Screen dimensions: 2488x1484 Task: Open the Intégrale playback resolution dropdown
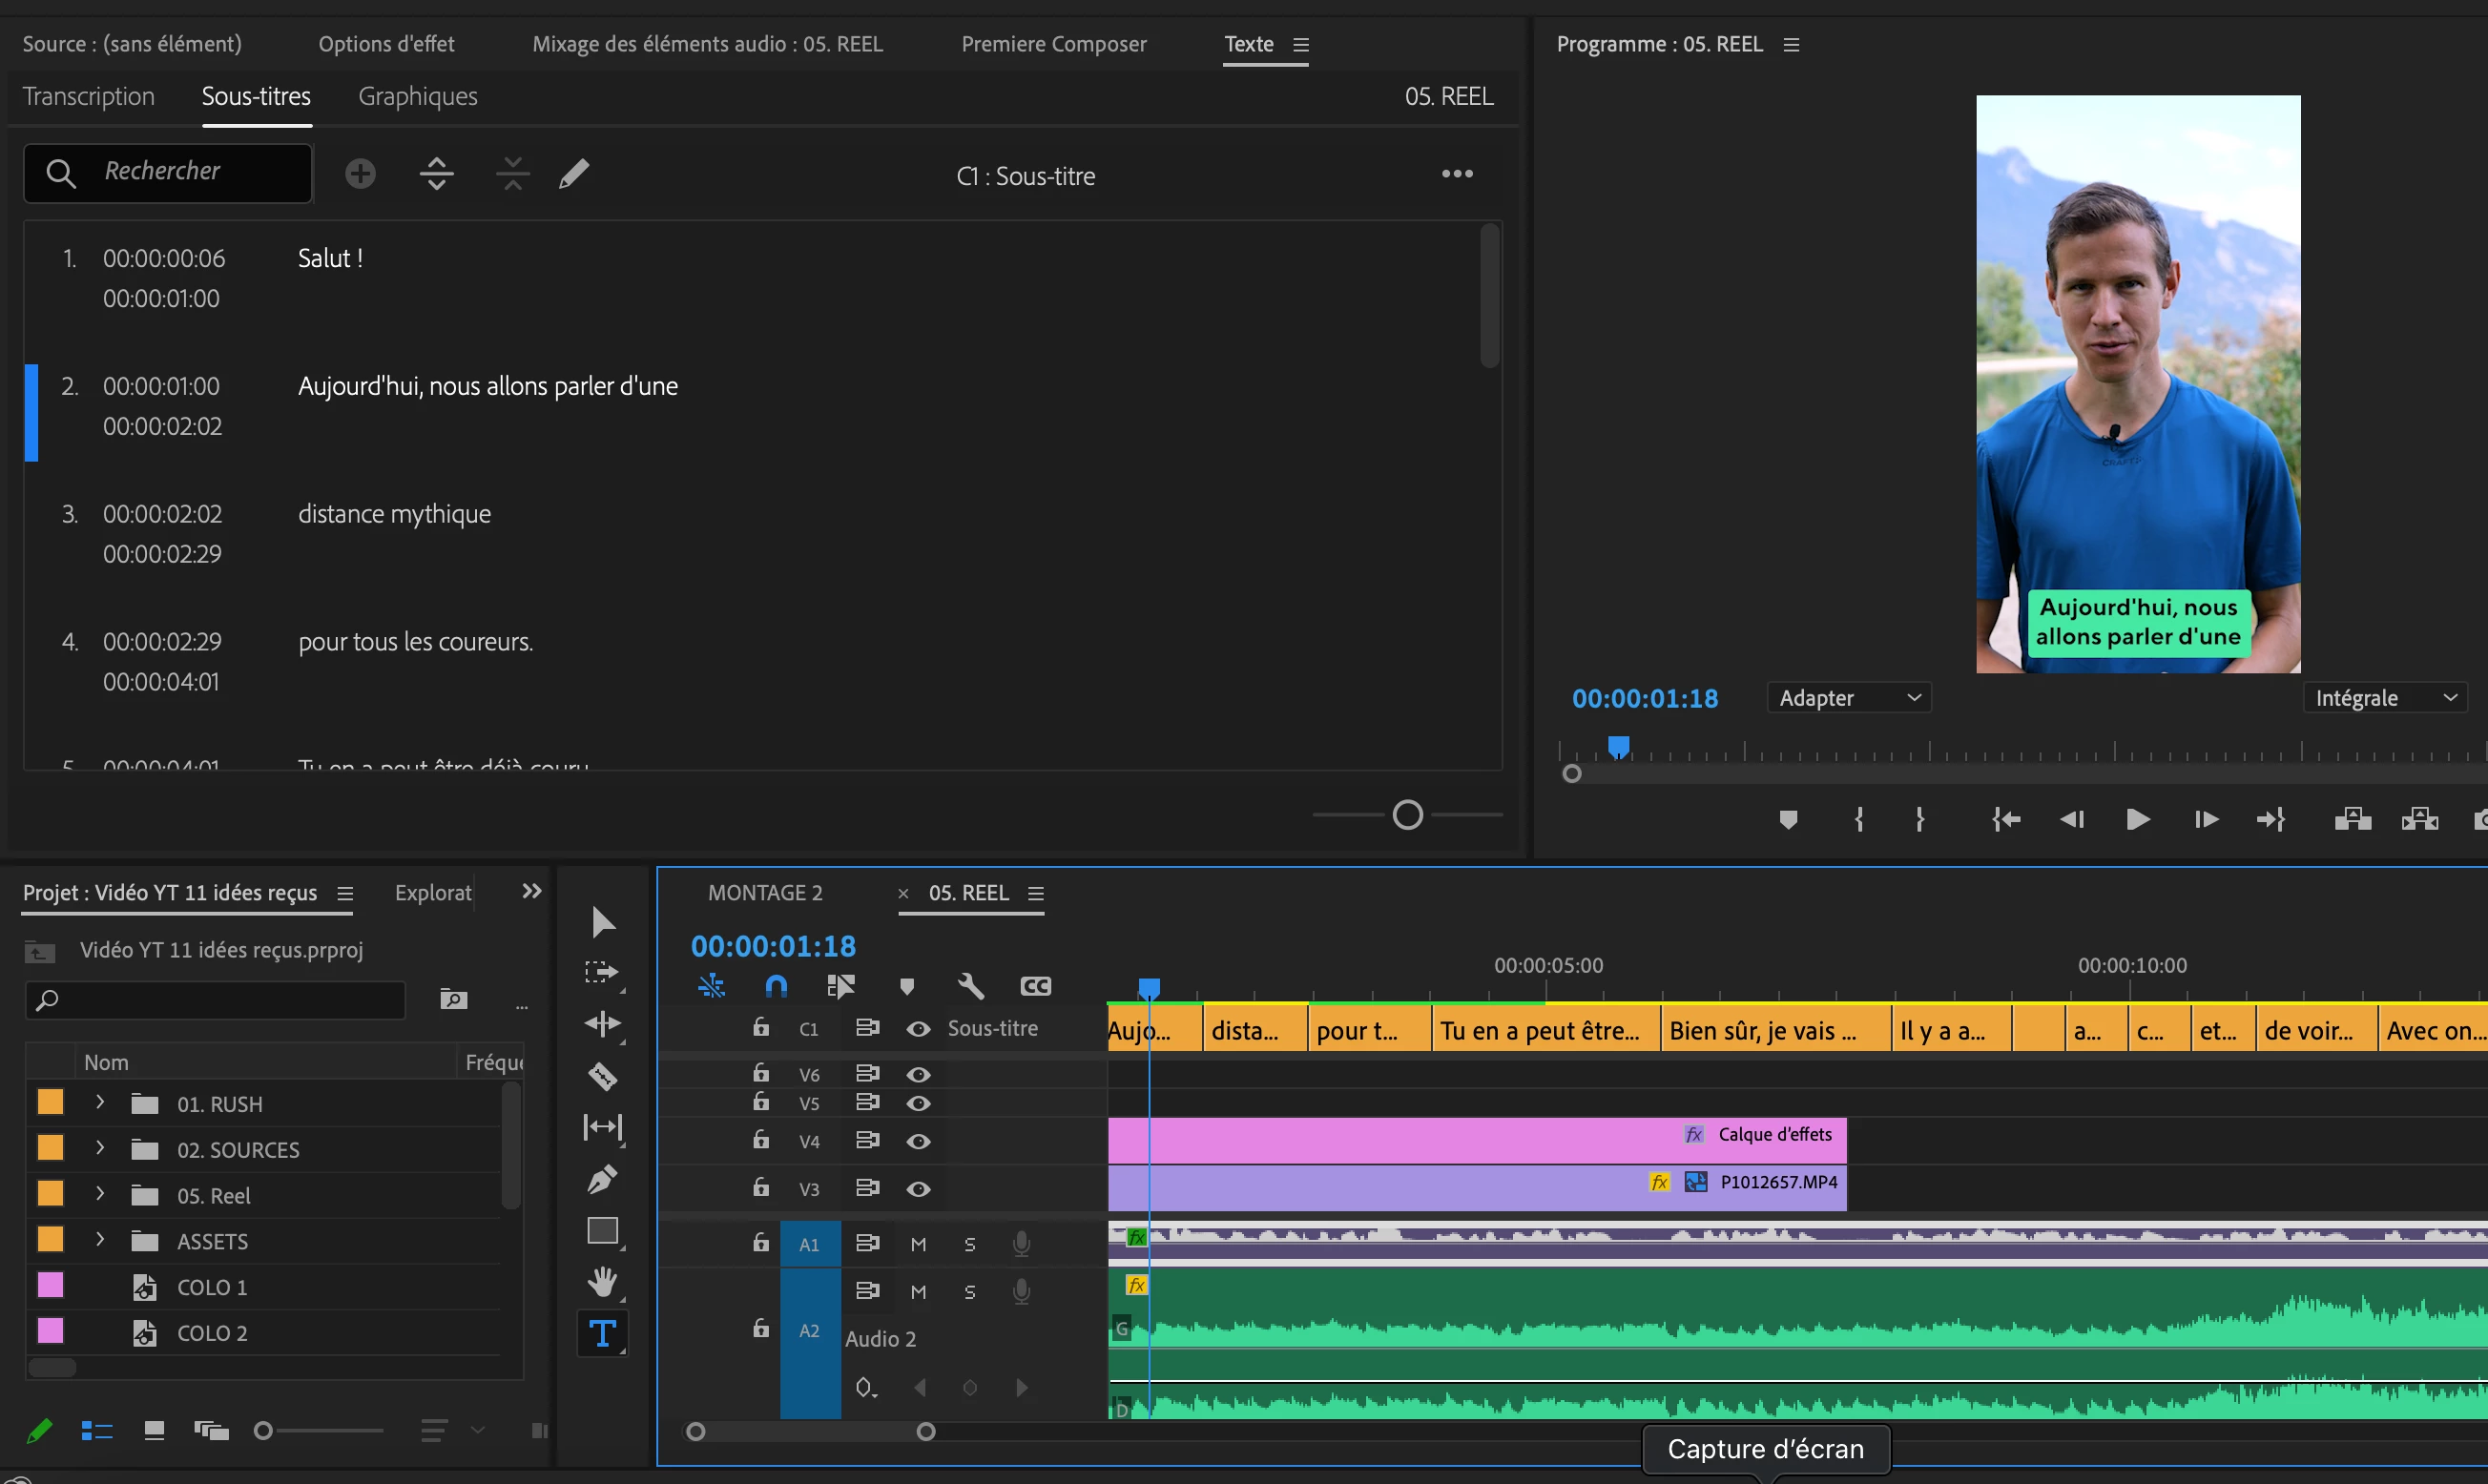point(2385,698)
